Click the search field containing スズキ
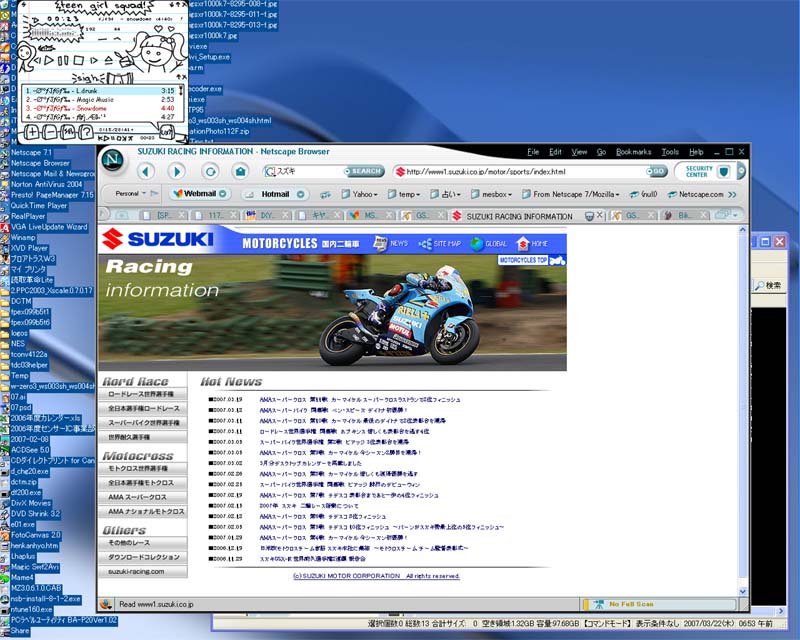The width and height of the screenshot is (800, 640). [x=308, y=171]
